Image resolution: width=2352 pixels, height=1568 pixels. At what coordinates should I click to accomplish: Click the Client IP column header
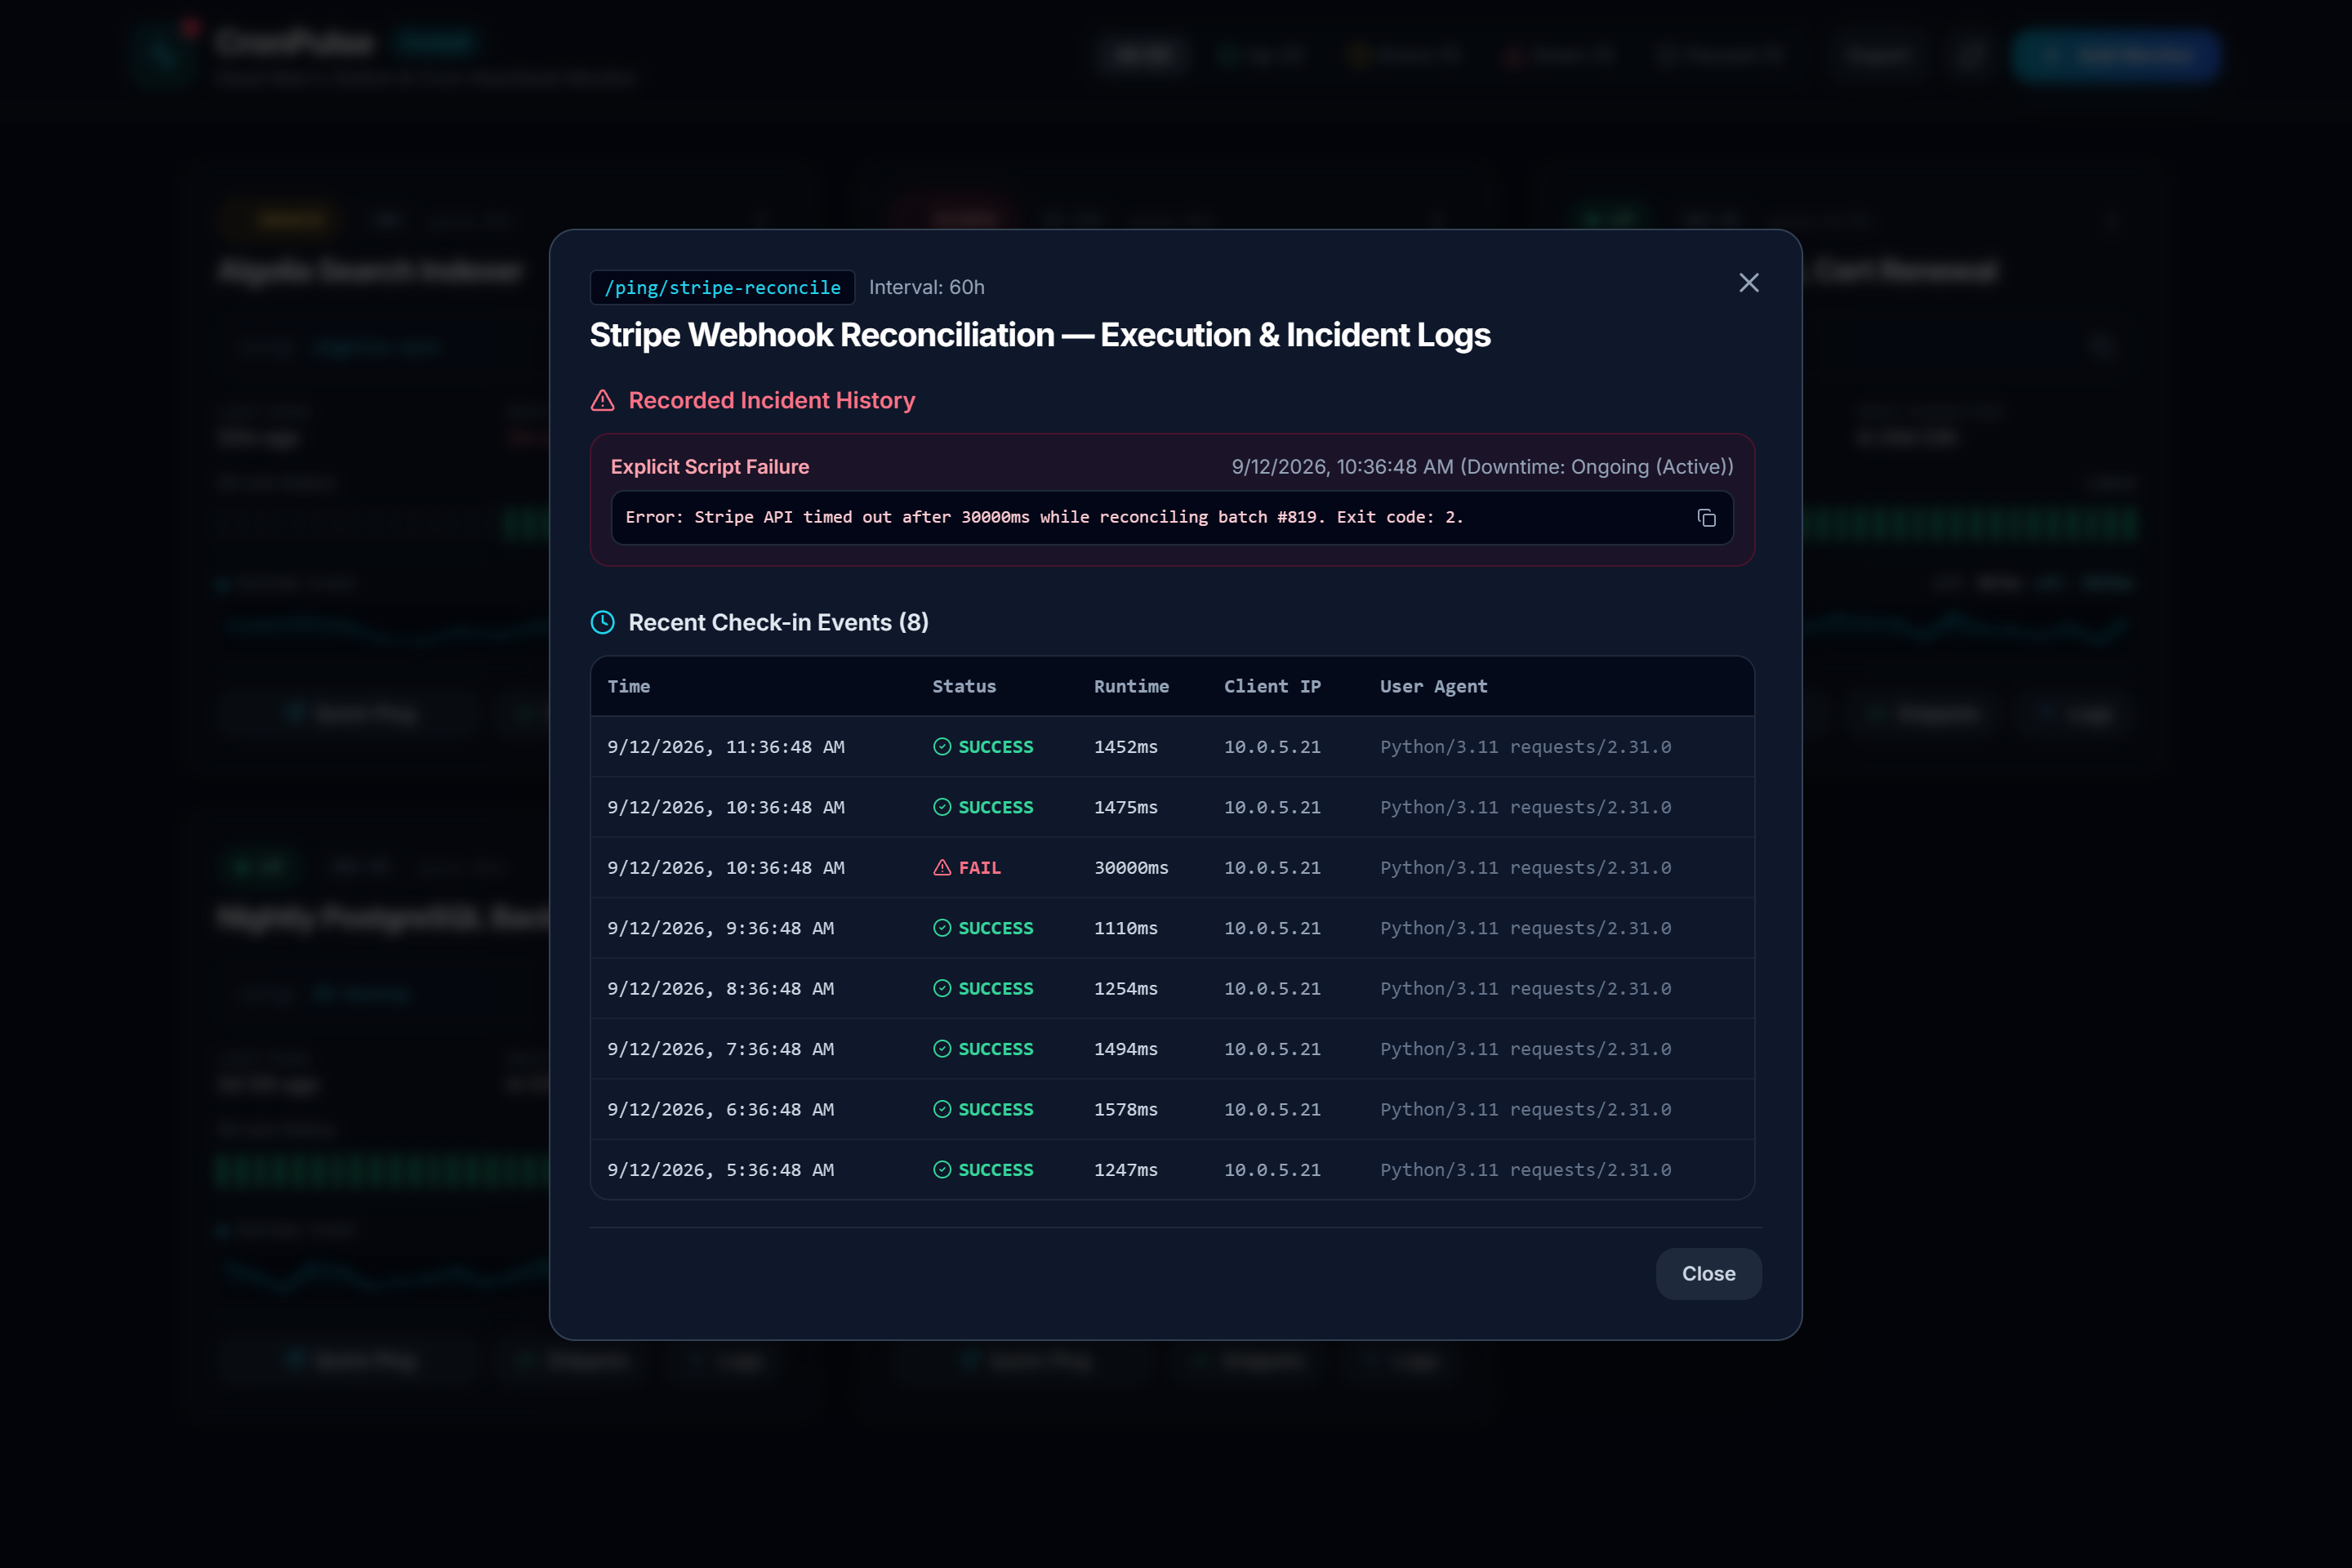1272,686
